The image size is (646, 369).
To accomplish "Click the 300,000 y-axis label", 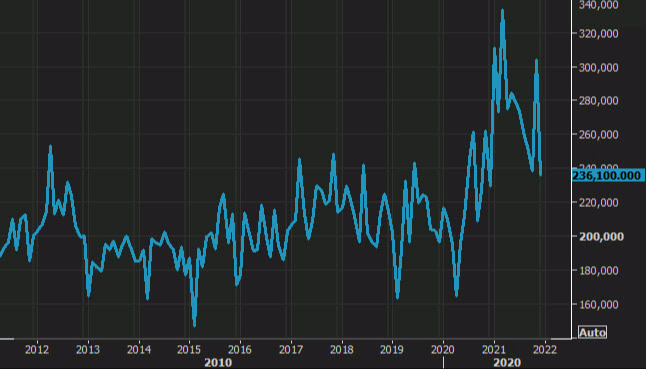I will tap(599, 67).
